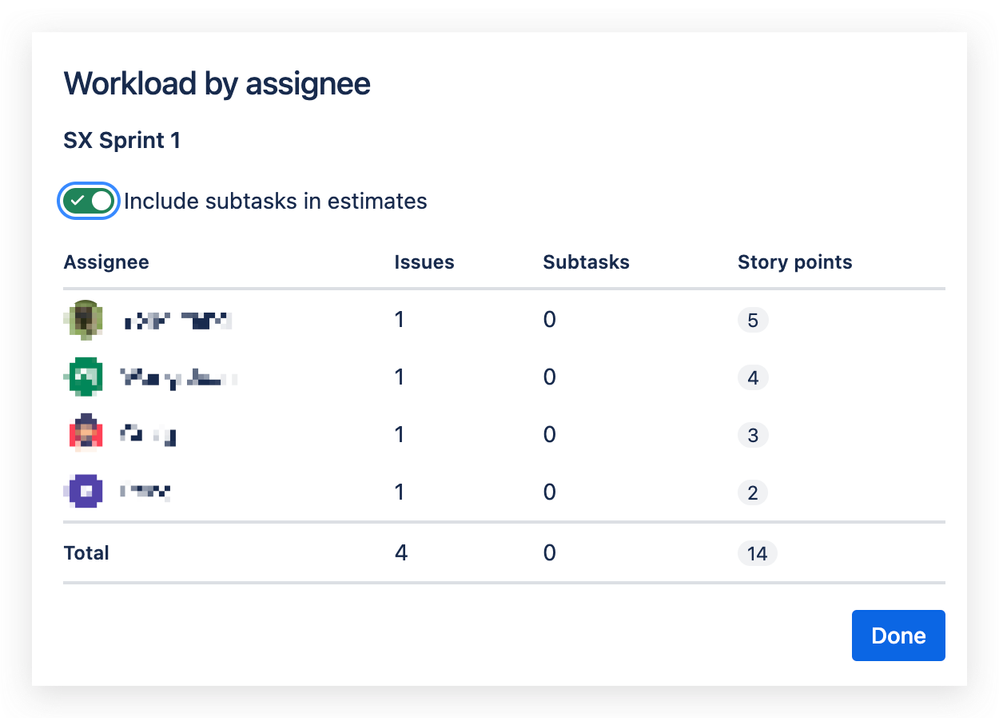Image resolution: width=999 pixels, height=718 pixels.
Task: Click the story points badge showing 5
Action: pos(752,320)
